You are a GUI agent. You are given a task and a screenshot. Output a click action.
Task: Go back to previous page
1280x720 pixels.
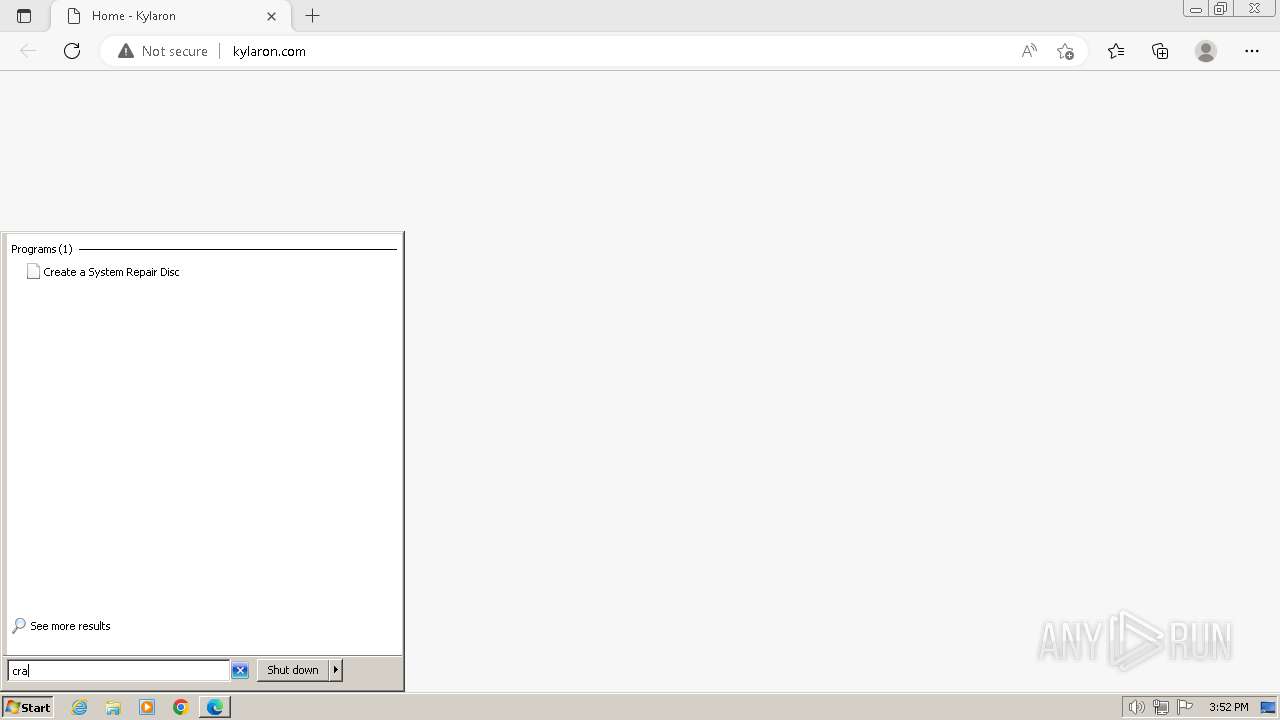coord(28,51)
